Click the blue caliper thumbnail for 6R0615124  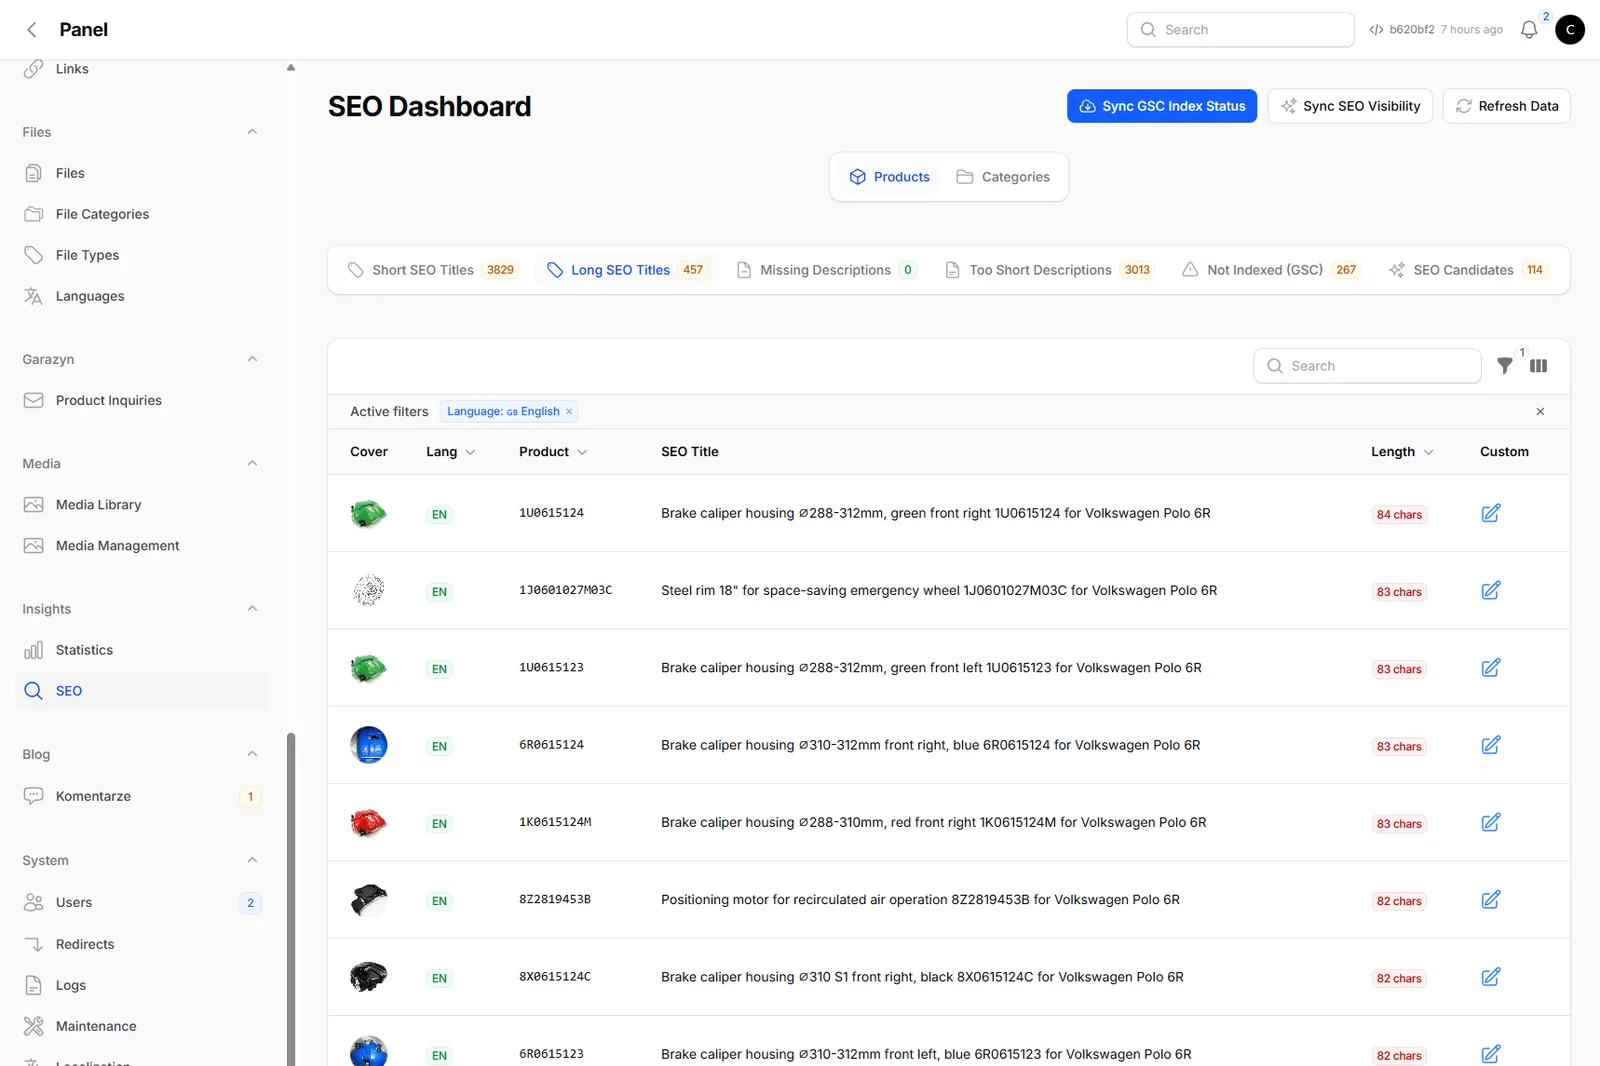click(x=369, y=745)
